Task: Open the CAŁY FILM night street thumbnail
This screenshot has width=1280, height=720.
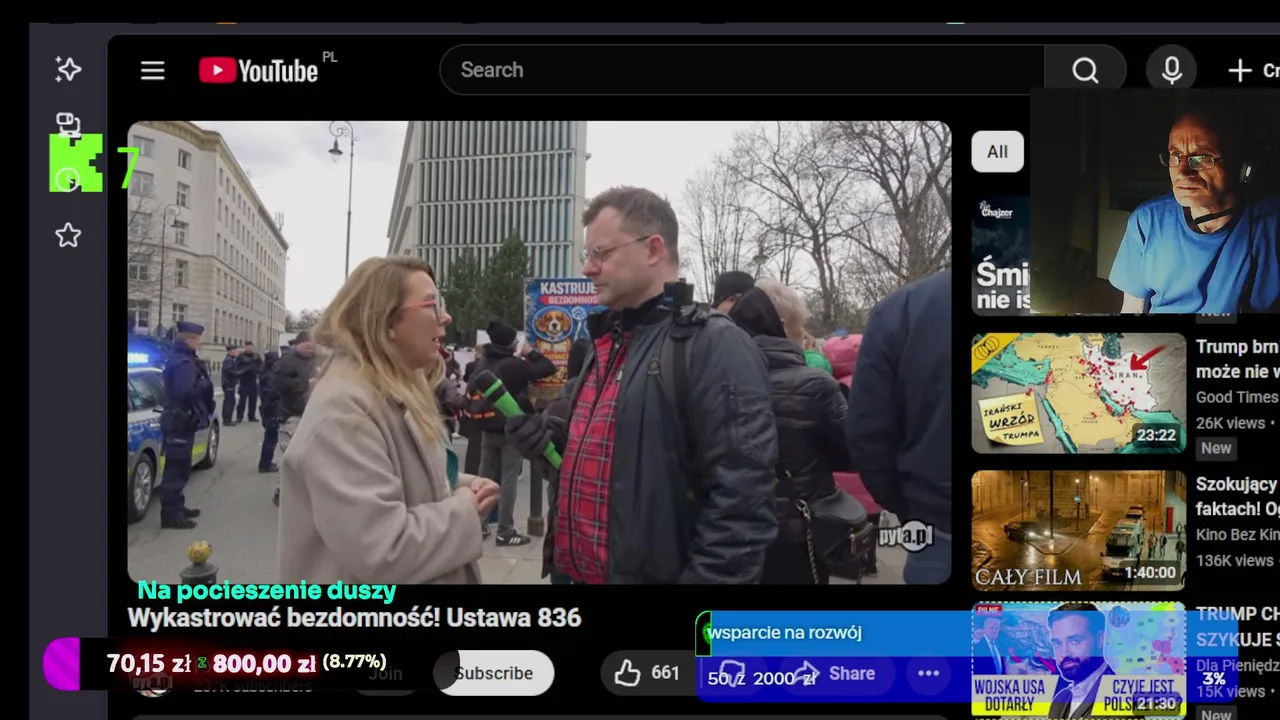Action: coord(1079,531)
